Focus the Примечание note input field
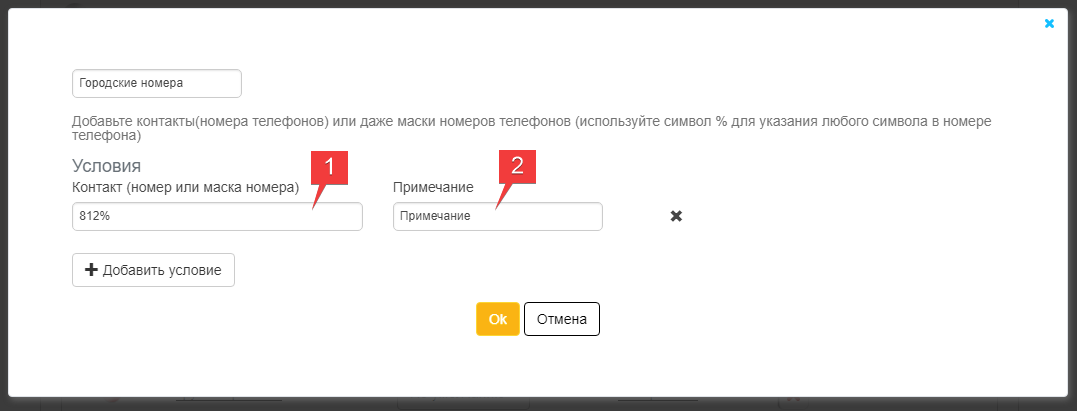 coord(498,216)
